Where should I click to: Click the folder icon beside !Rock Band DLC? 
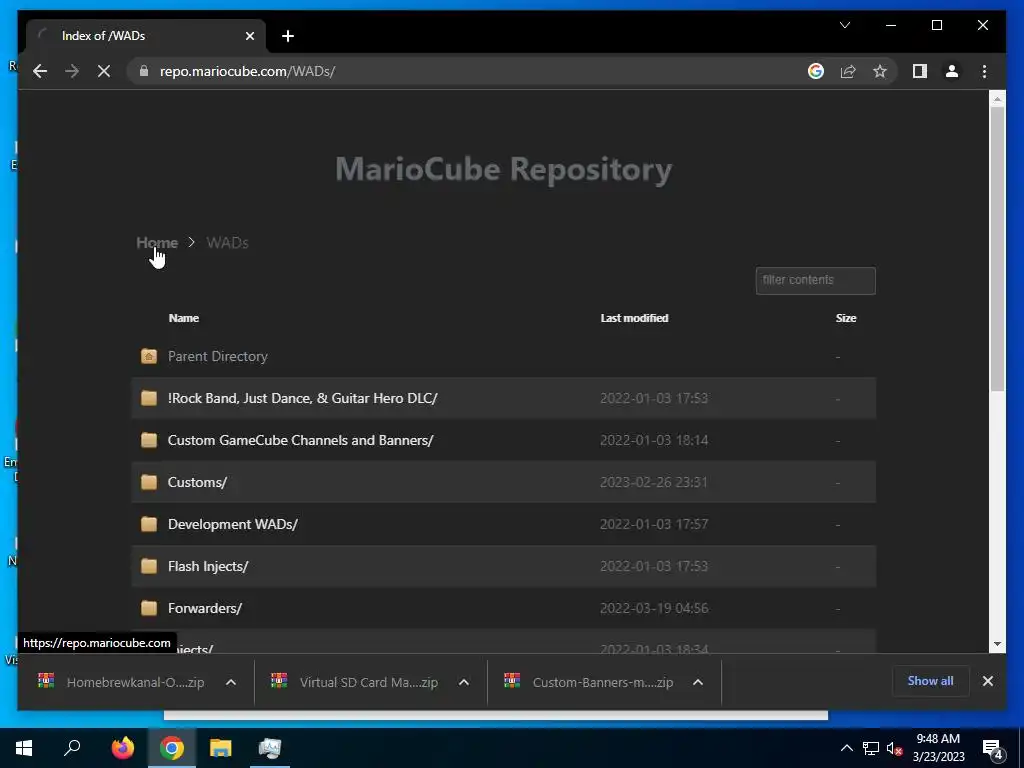(x=149, y=398)
